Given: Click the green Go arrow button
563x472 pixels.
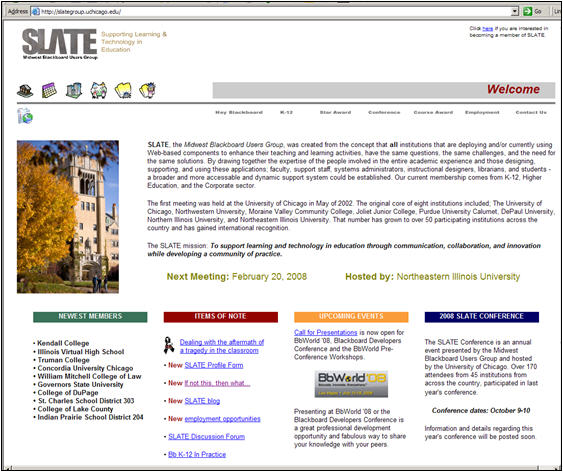Looking at the screenshot, I should point(527,11).
